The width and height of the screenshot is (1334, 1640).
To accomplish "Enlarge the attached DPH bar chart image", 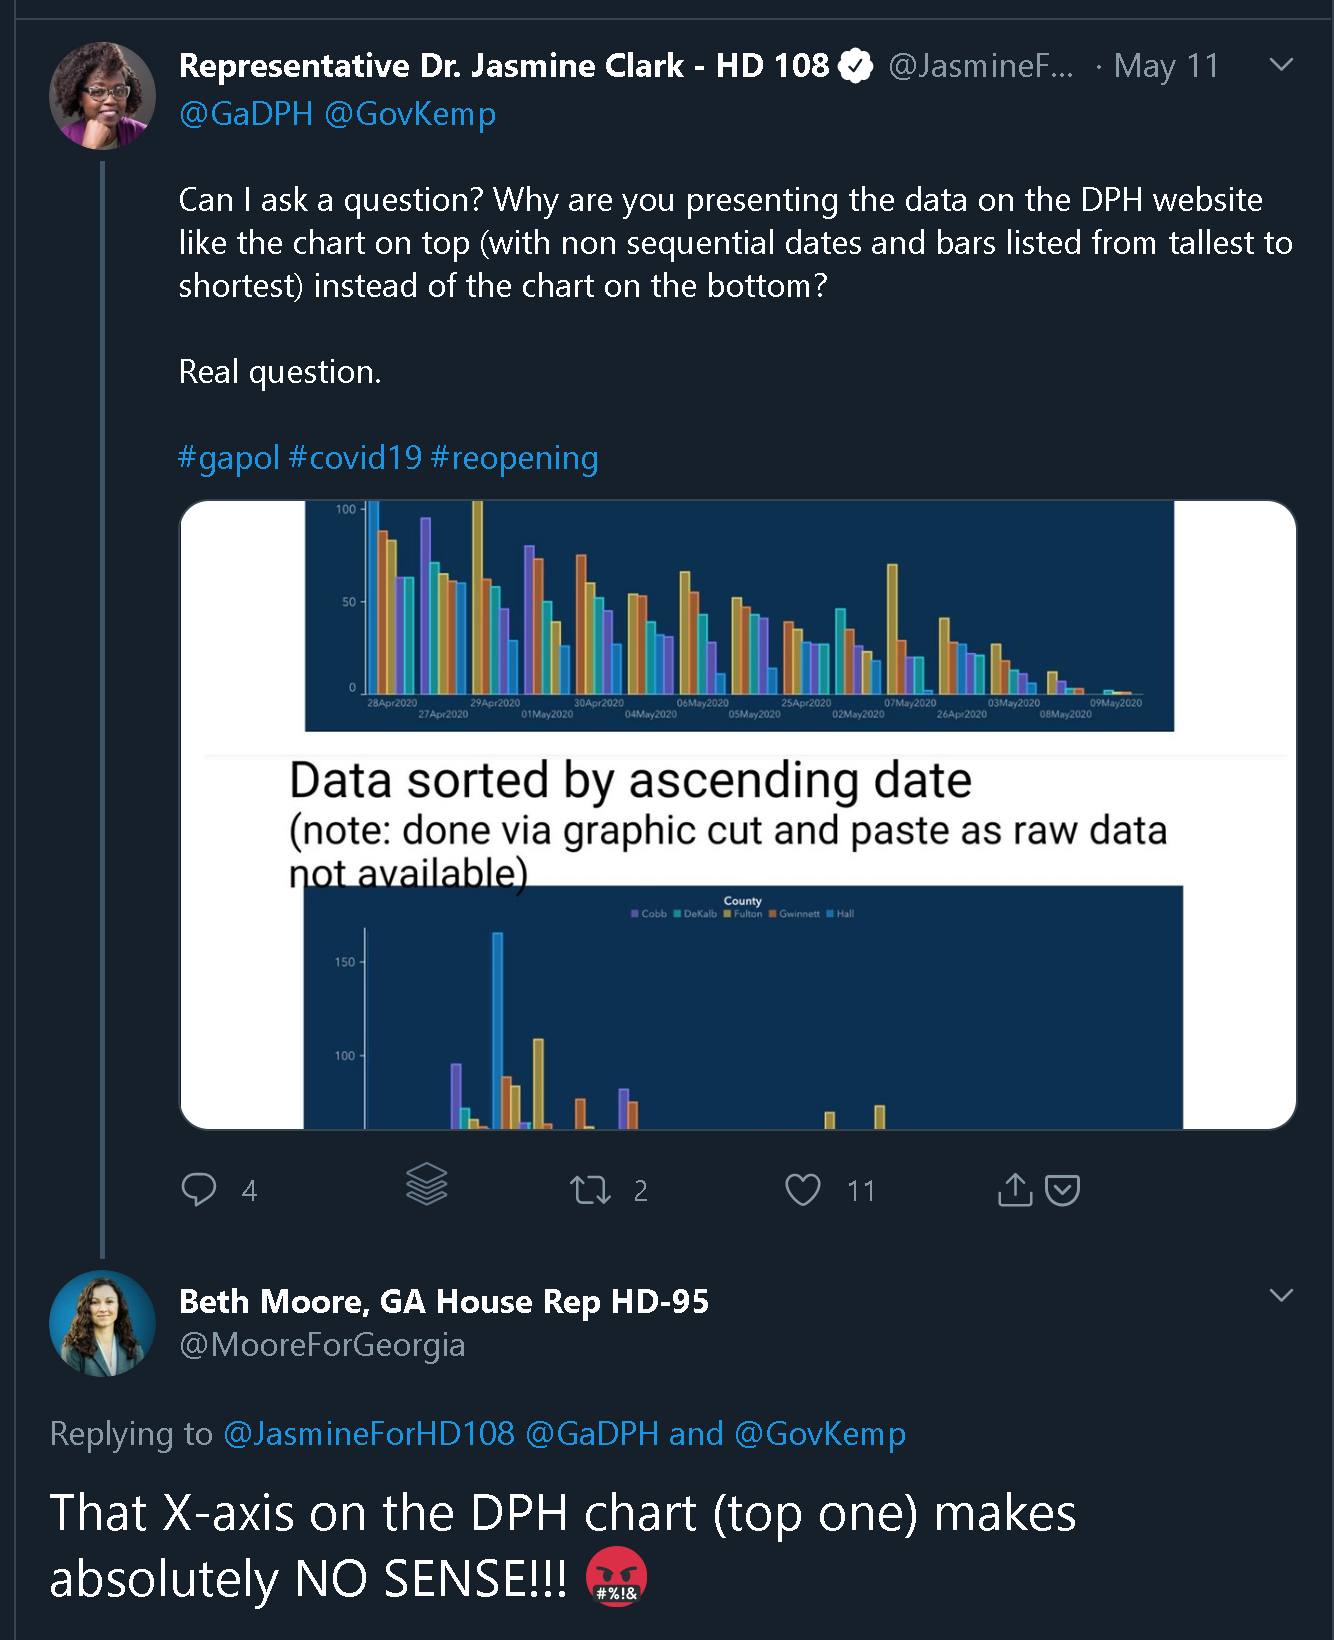I will (x=738, y=815).
